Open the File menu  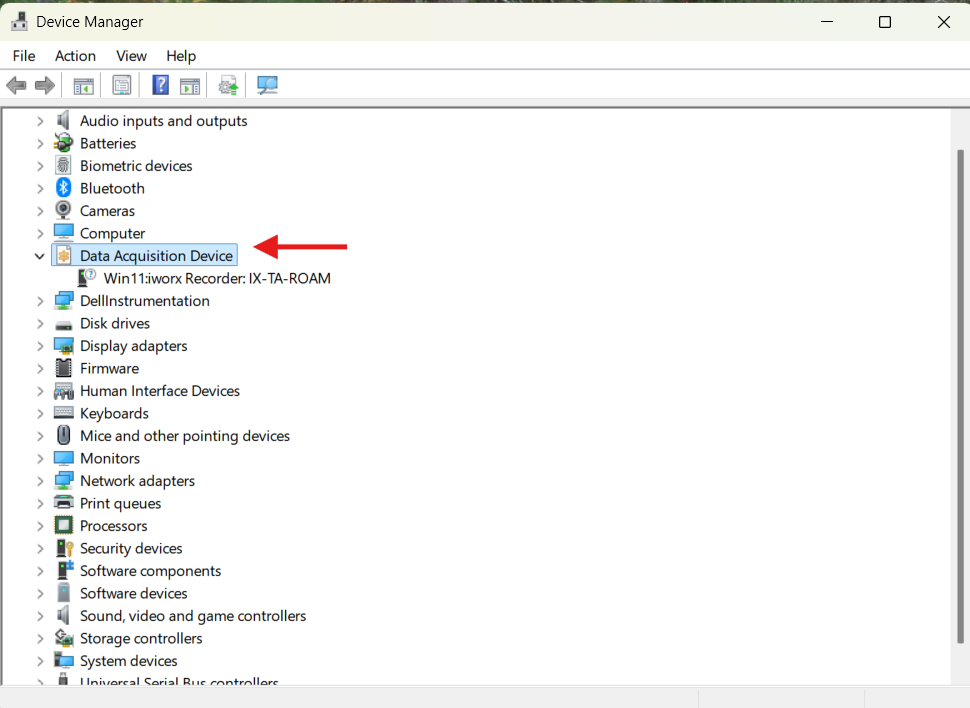coord(24,56)
